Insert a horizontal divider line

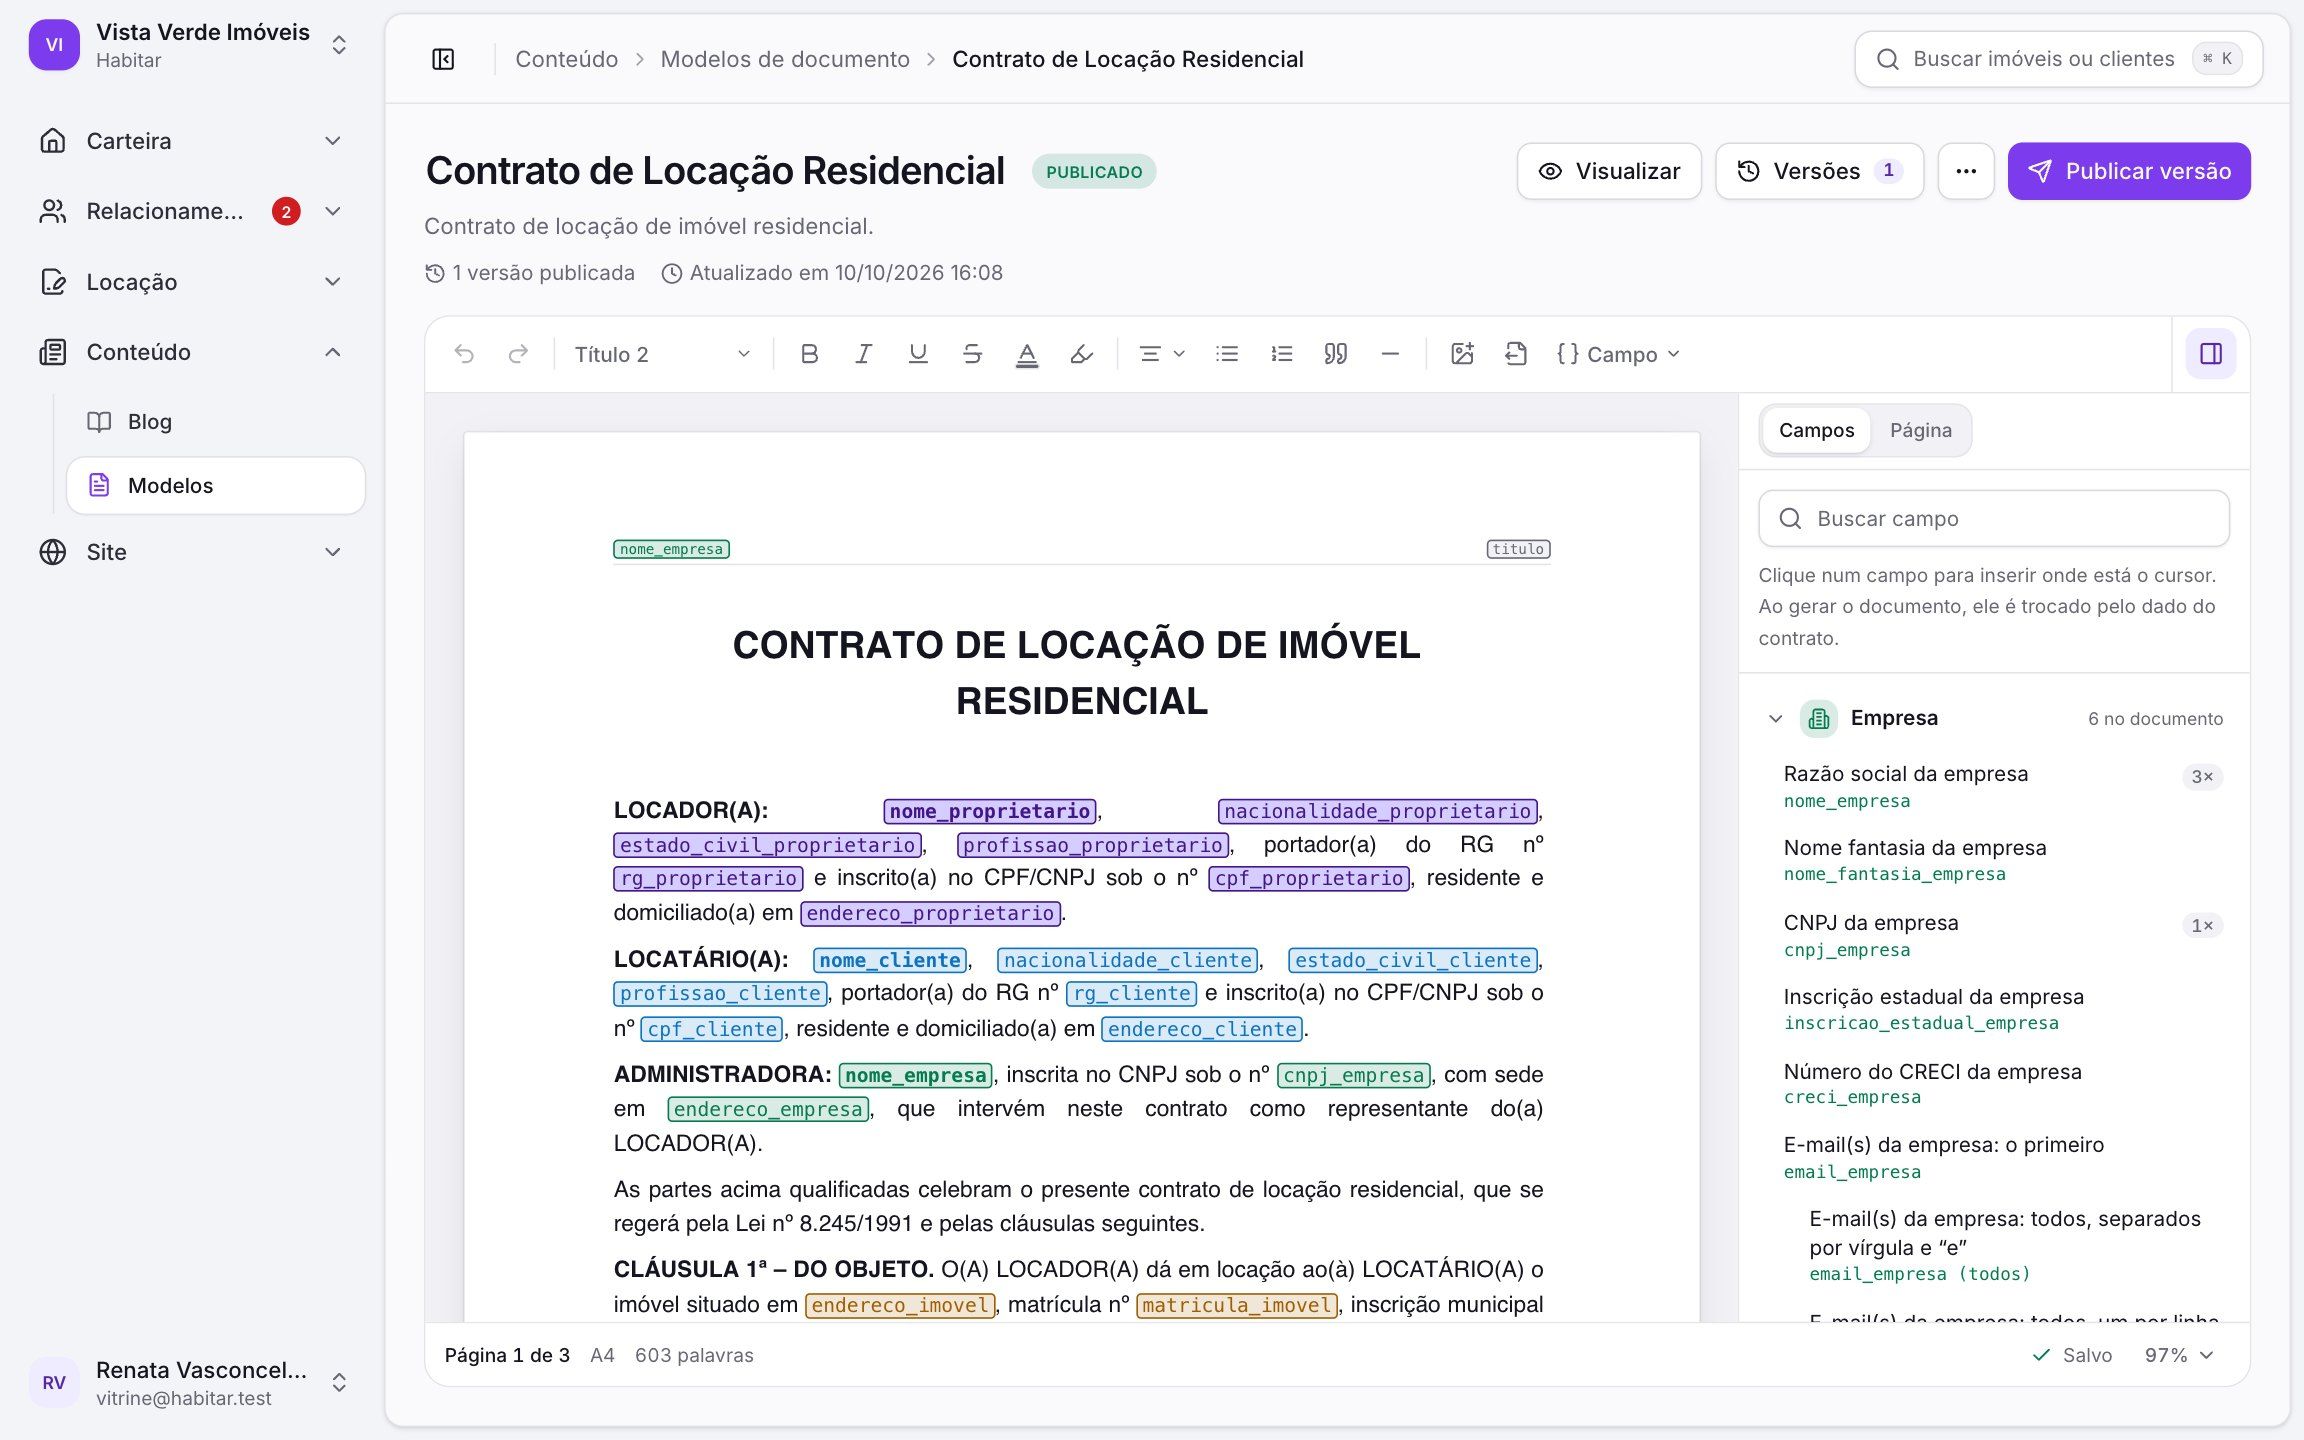(x=1390, y=354)
